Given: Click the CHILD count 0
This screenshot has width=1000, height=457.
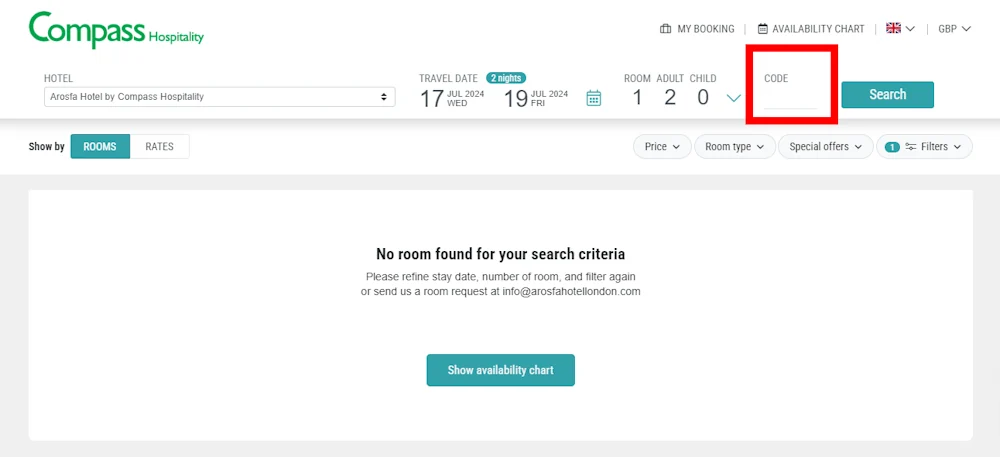Looking at the screenshot, I should [x=703, y=98].
